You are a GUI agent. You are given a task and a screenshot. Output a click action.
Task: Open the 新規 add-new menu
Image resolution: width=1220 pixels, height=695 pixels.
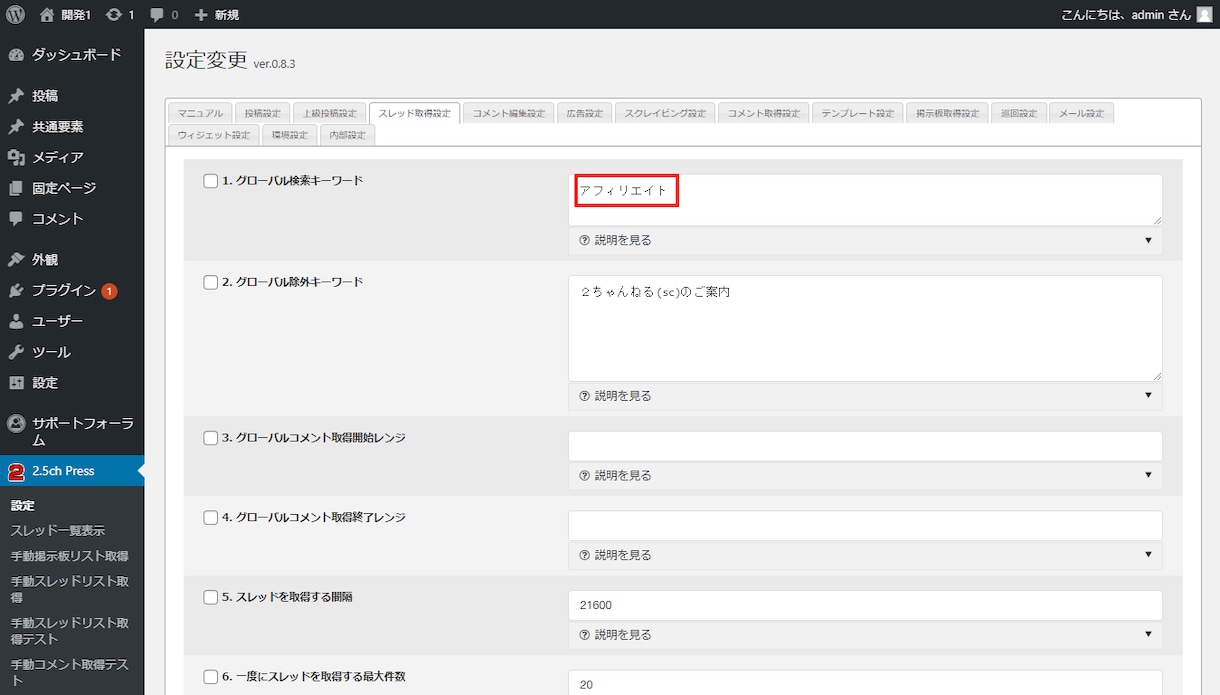(216, 14)
